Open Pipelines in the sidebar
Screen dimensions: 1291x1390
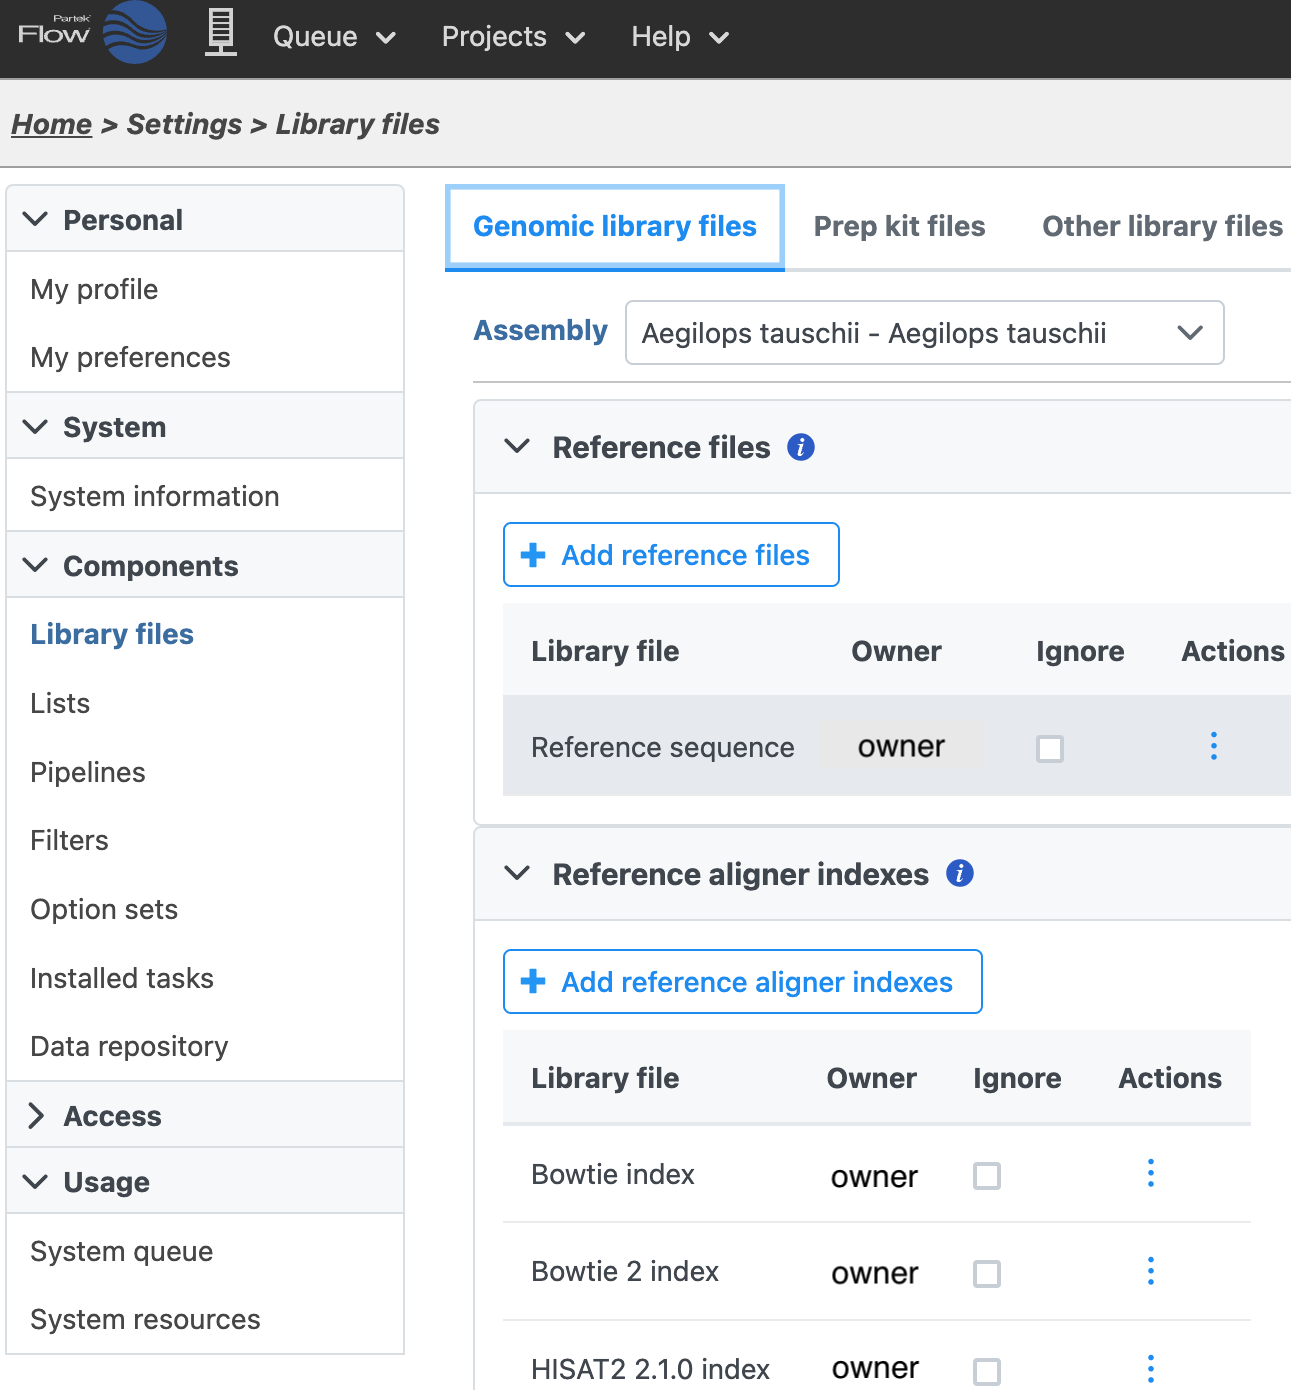[x=88, y=772]
